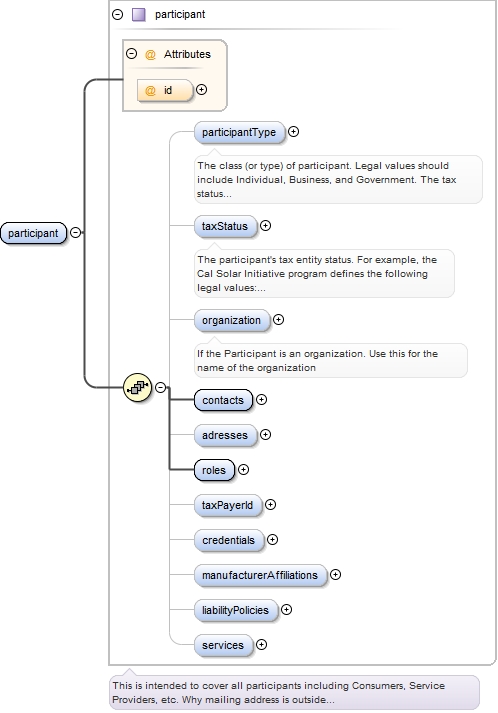Select the credentials element node
498x713 pixels.
pyautogui.click(x=229, y=540)
